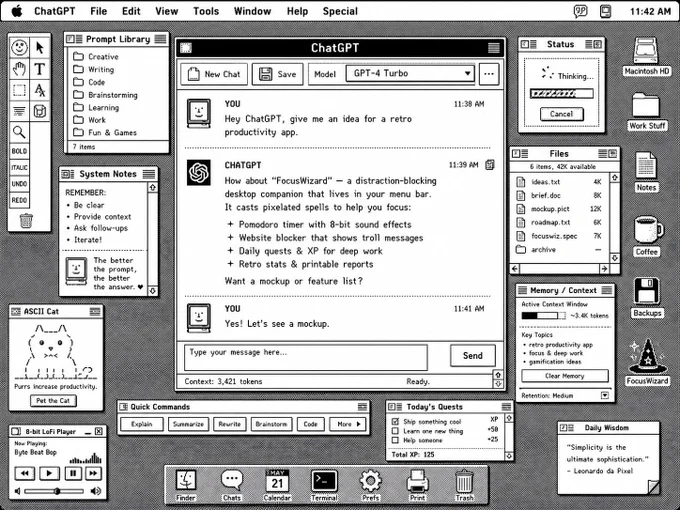Expand the More quick commands arrow
The width and height of the screenshot is (680, 510).
pyautogui.click(x=347, y=424)
